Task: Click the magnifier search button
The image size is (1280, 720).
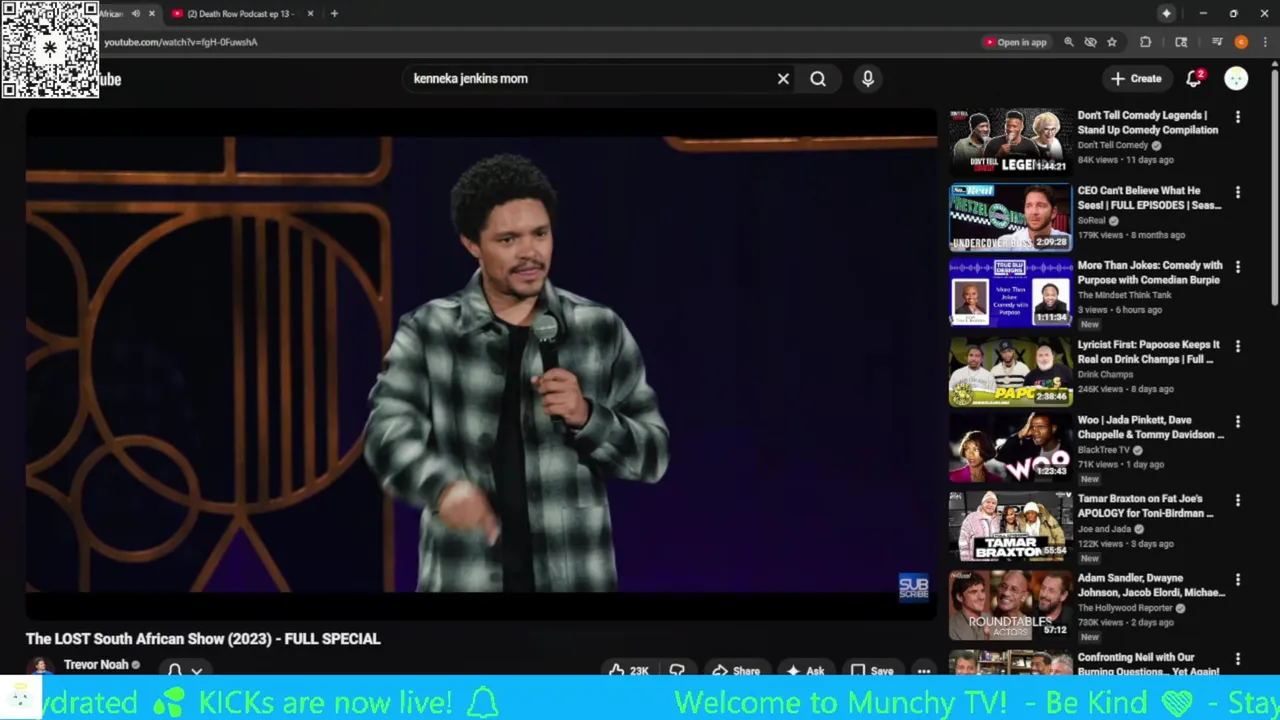Action: pyautogui.click(x=818, y=79)
